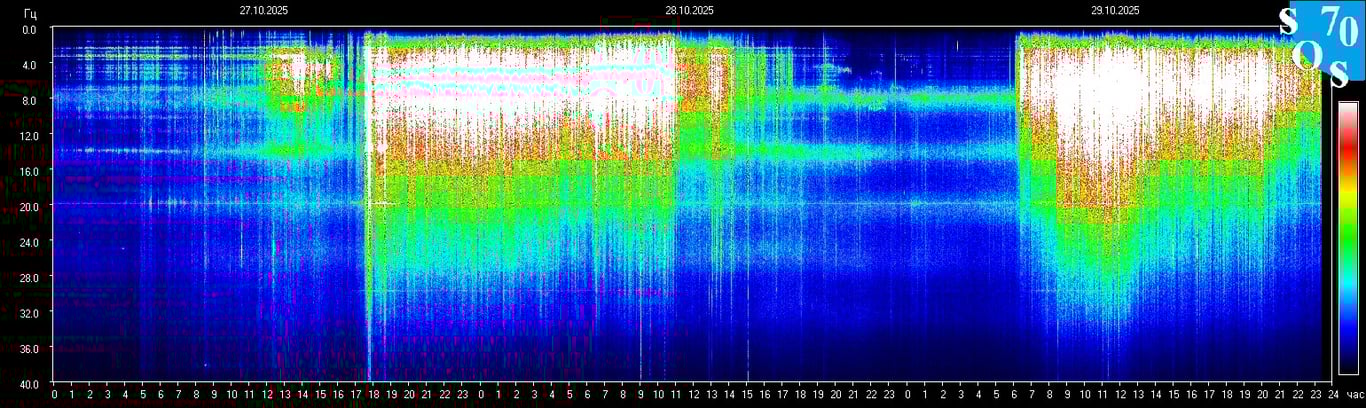Pick hour 12 tick on 27.10.2025
This screenshot has width=1366, height=408.
pos(267,395)
